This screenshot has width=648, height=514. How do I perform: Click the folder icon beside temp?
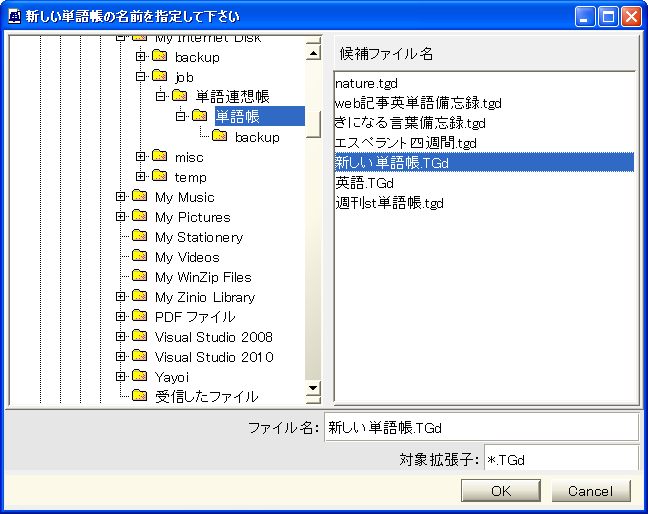[160, 176]
